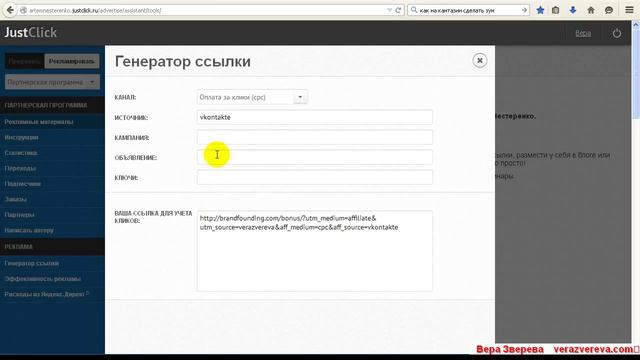This screenshot has height=360, width=640.
Task: Go to the browser home page icon
Action: coord(591,10)
